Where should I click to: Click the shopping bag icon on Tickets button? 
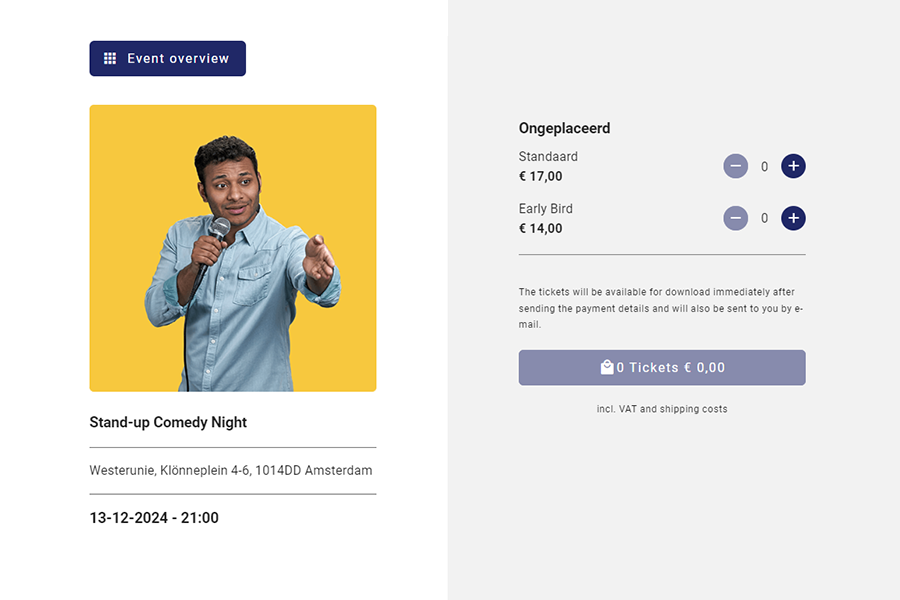(x=606, y=367)
